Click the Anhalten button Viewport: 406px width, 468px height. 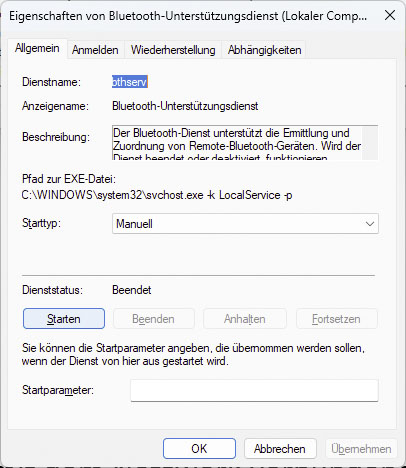[245, 319]
